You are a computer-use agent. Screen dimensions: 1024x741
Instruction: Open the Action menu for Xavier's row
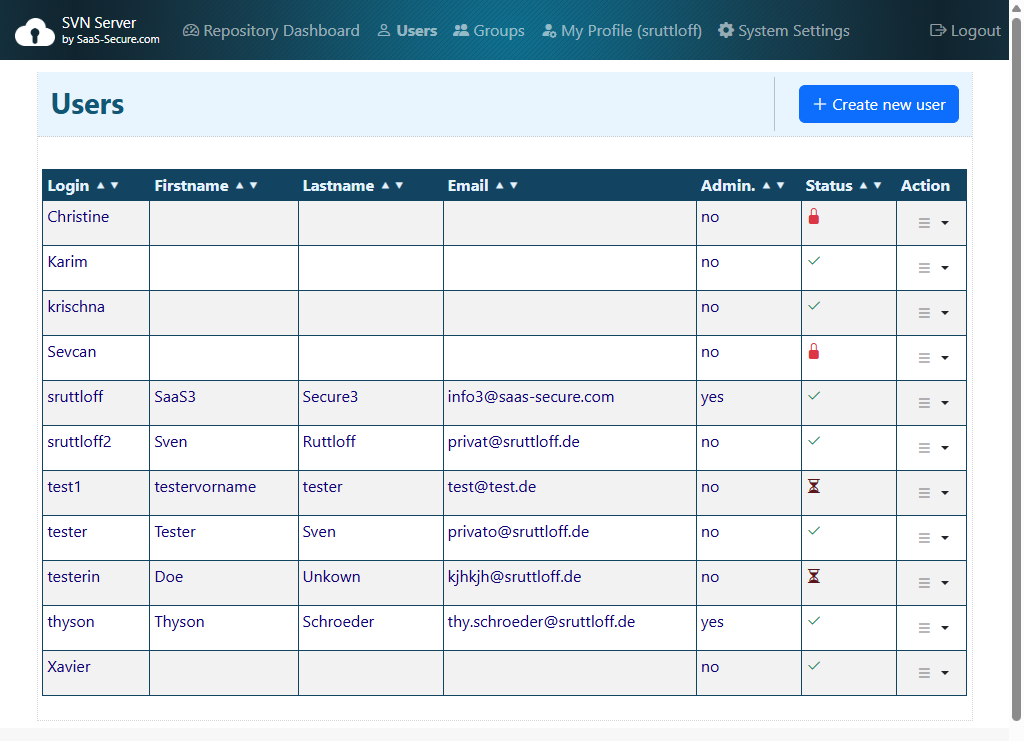point(931,672)
